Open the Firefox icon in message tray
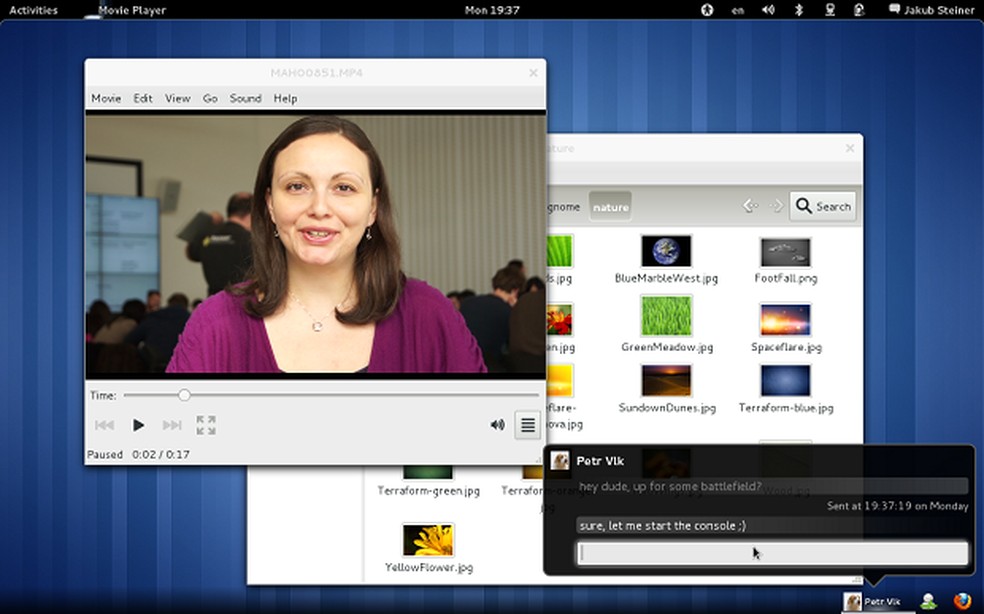984x614 pixels. pos(962,601)
